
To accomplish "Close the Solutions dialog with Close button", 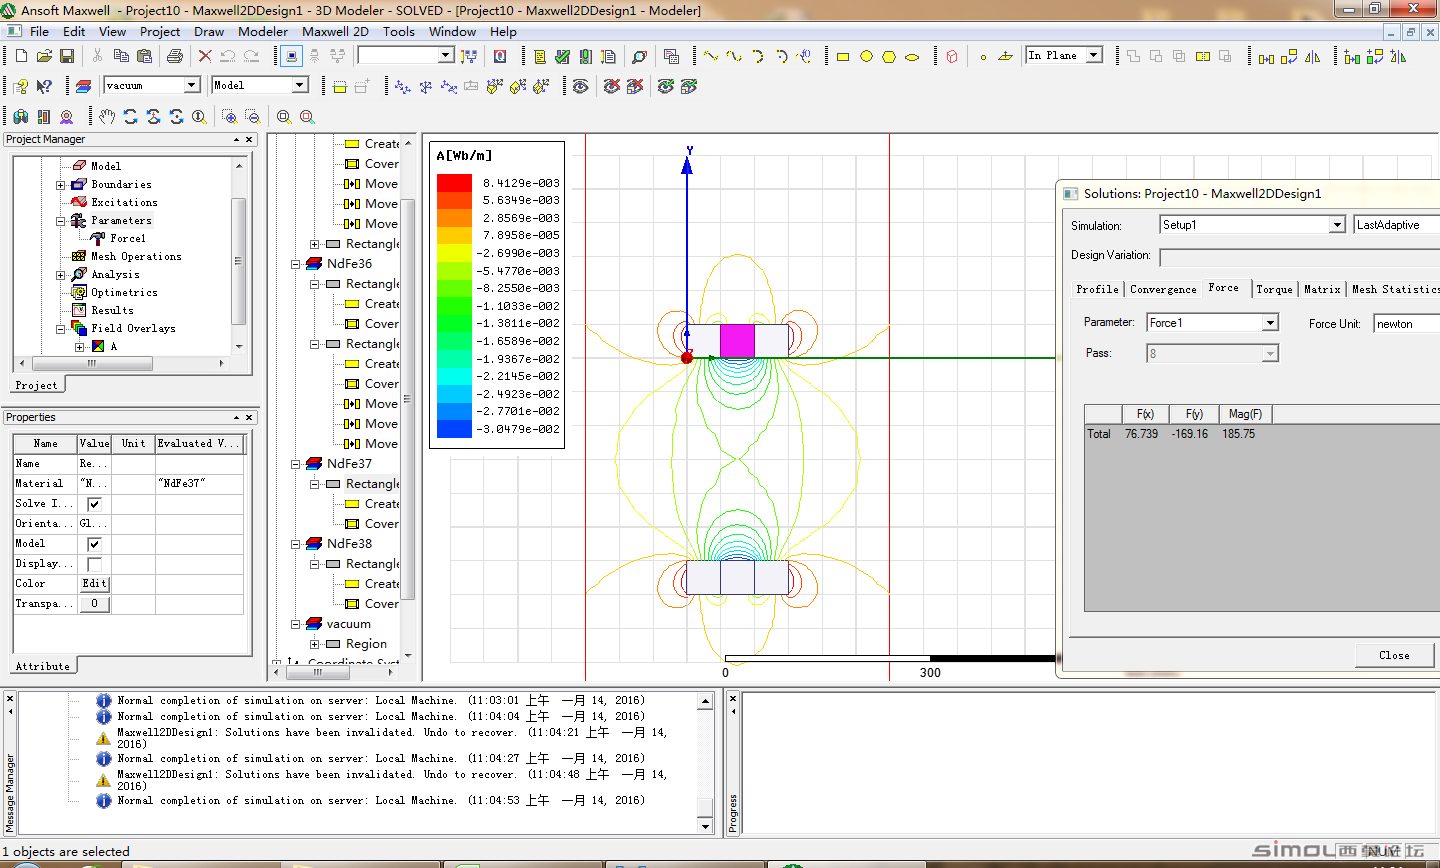I will click(1394, 655).
